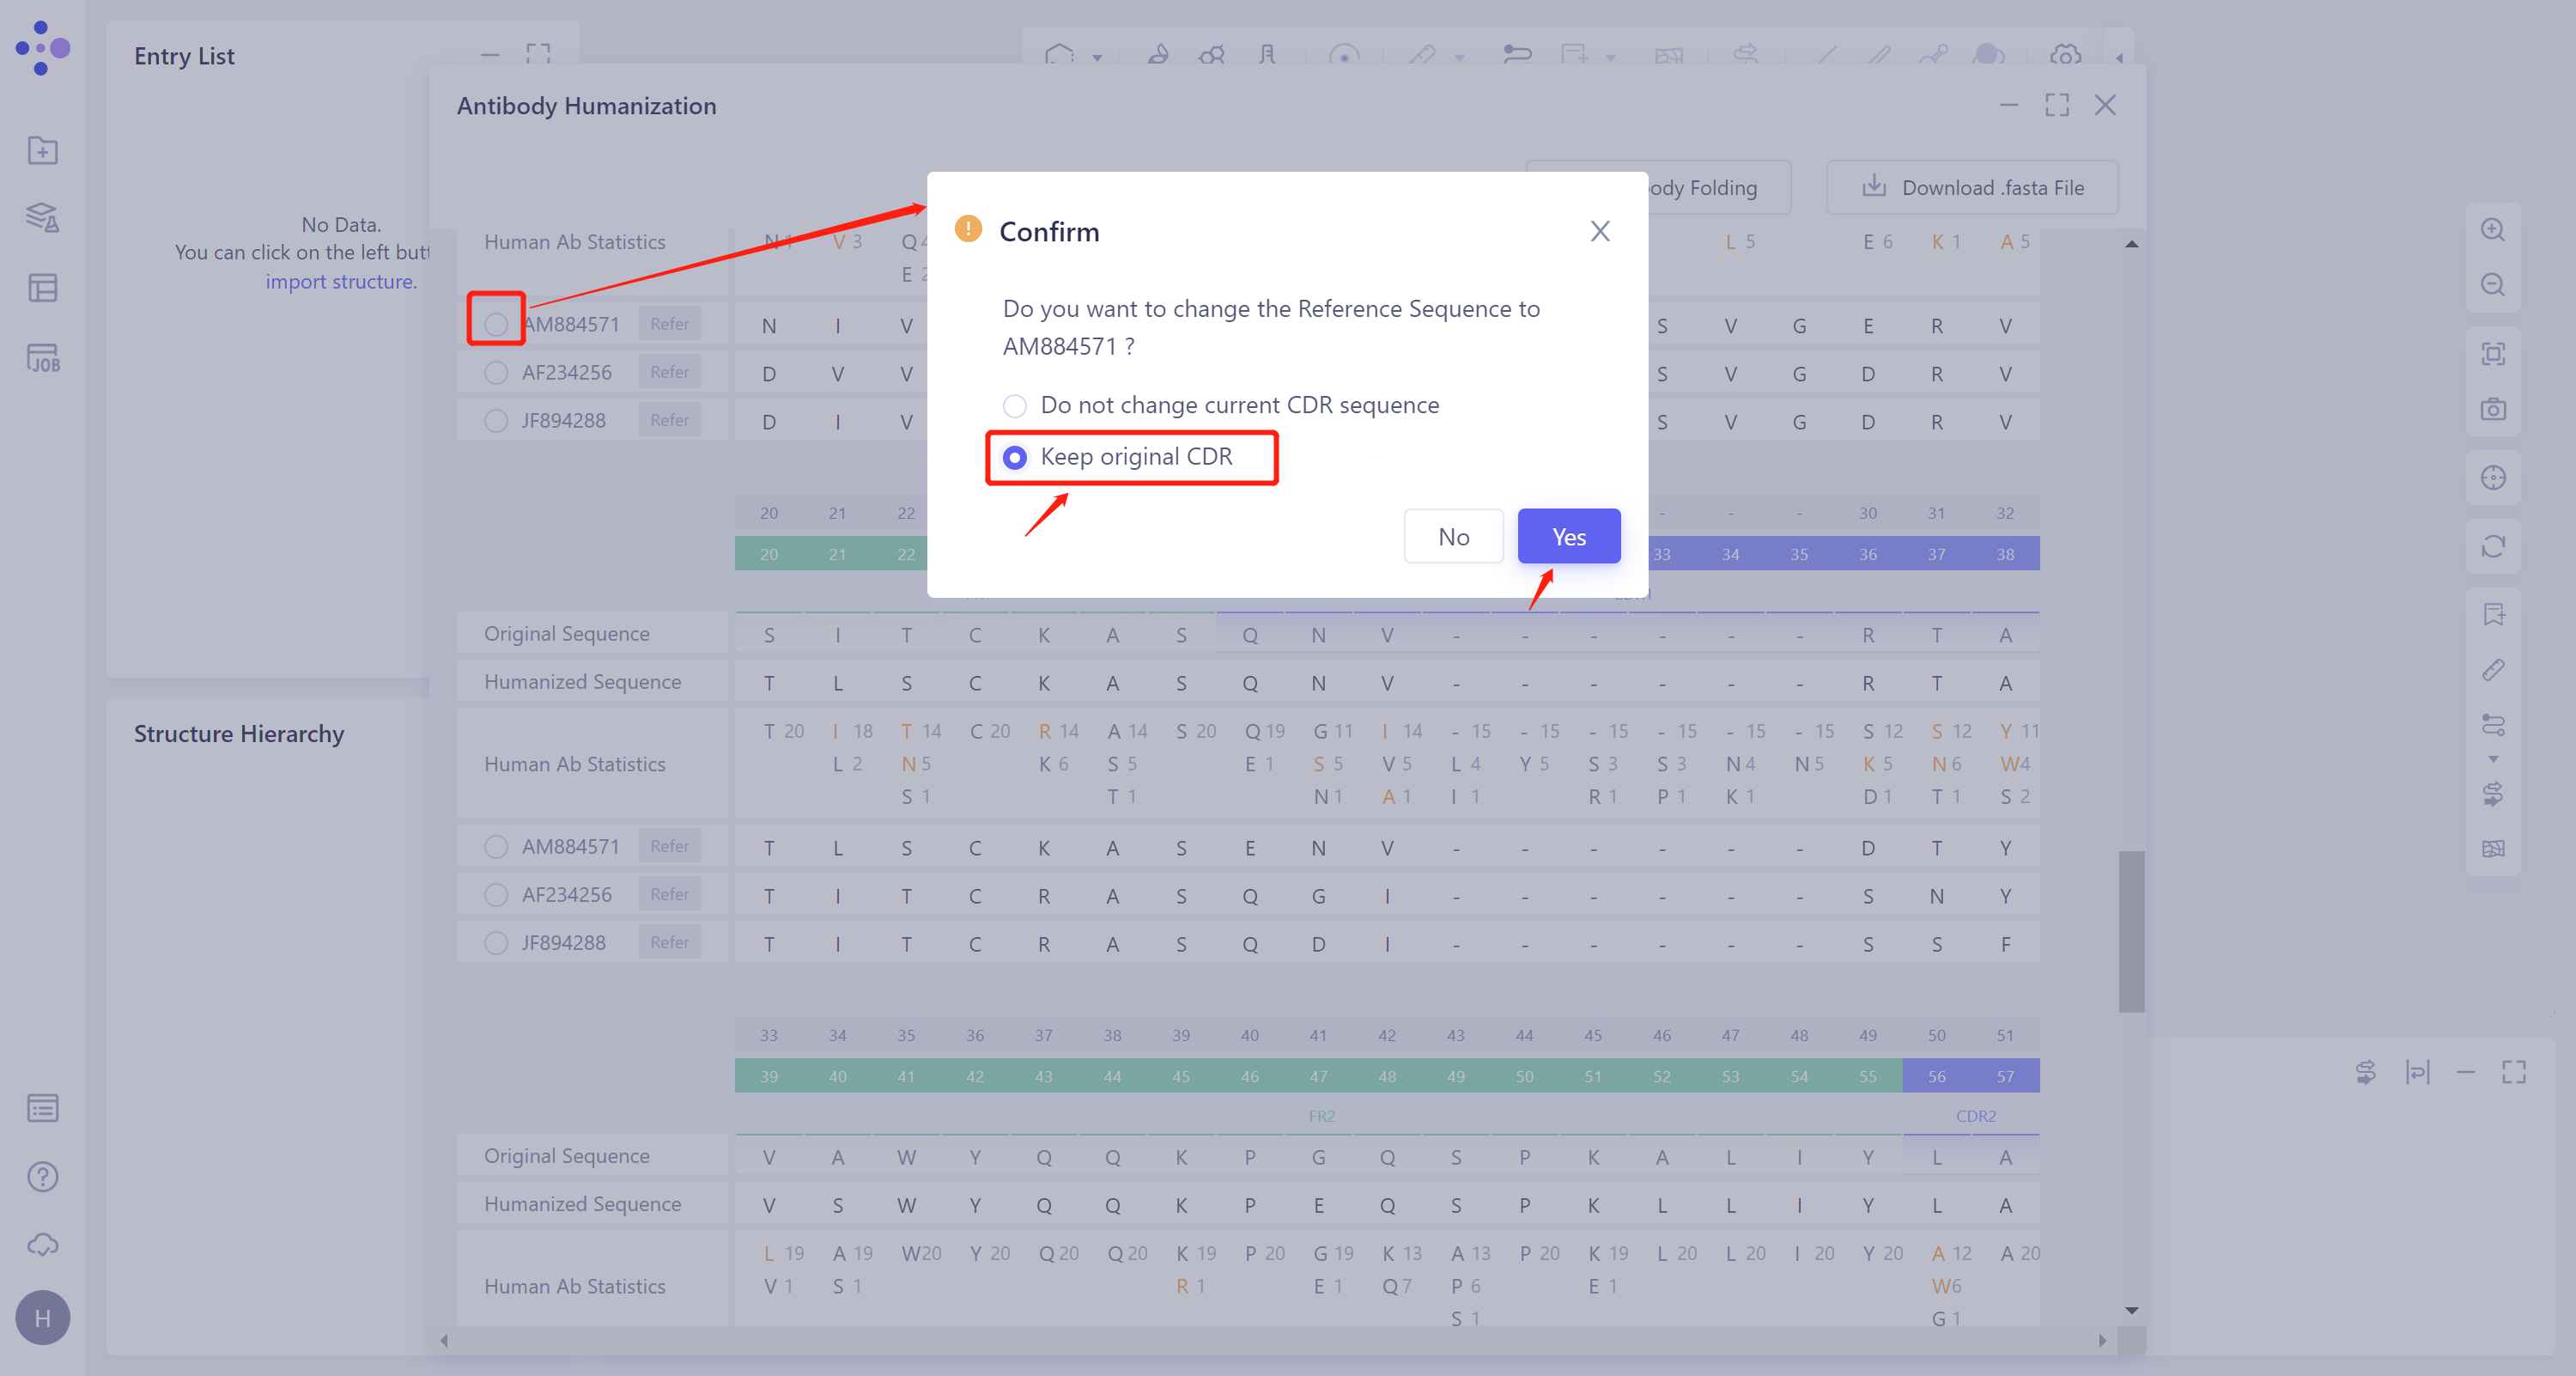Click the cloud sync sidebar icon
The height and width of the screenshot is (1376, 2576).
[43, 1245]
